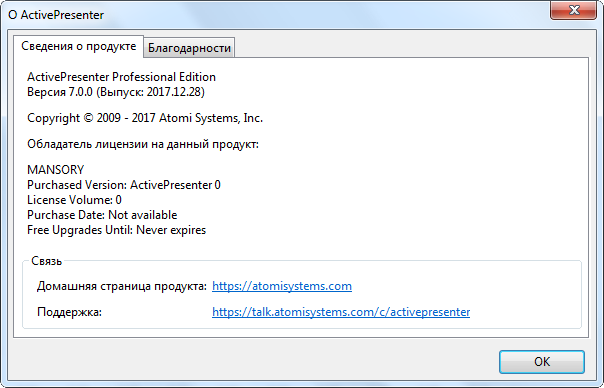
Task: Select the Сведения о продукте tab
Action: (x=79, y=46)
